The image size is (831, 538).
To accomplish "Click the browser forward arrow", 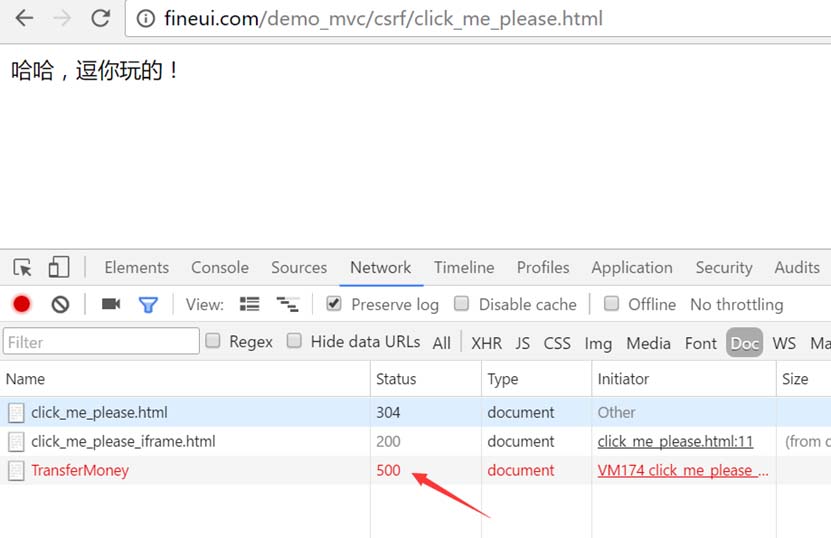I will tap(62, 18).
